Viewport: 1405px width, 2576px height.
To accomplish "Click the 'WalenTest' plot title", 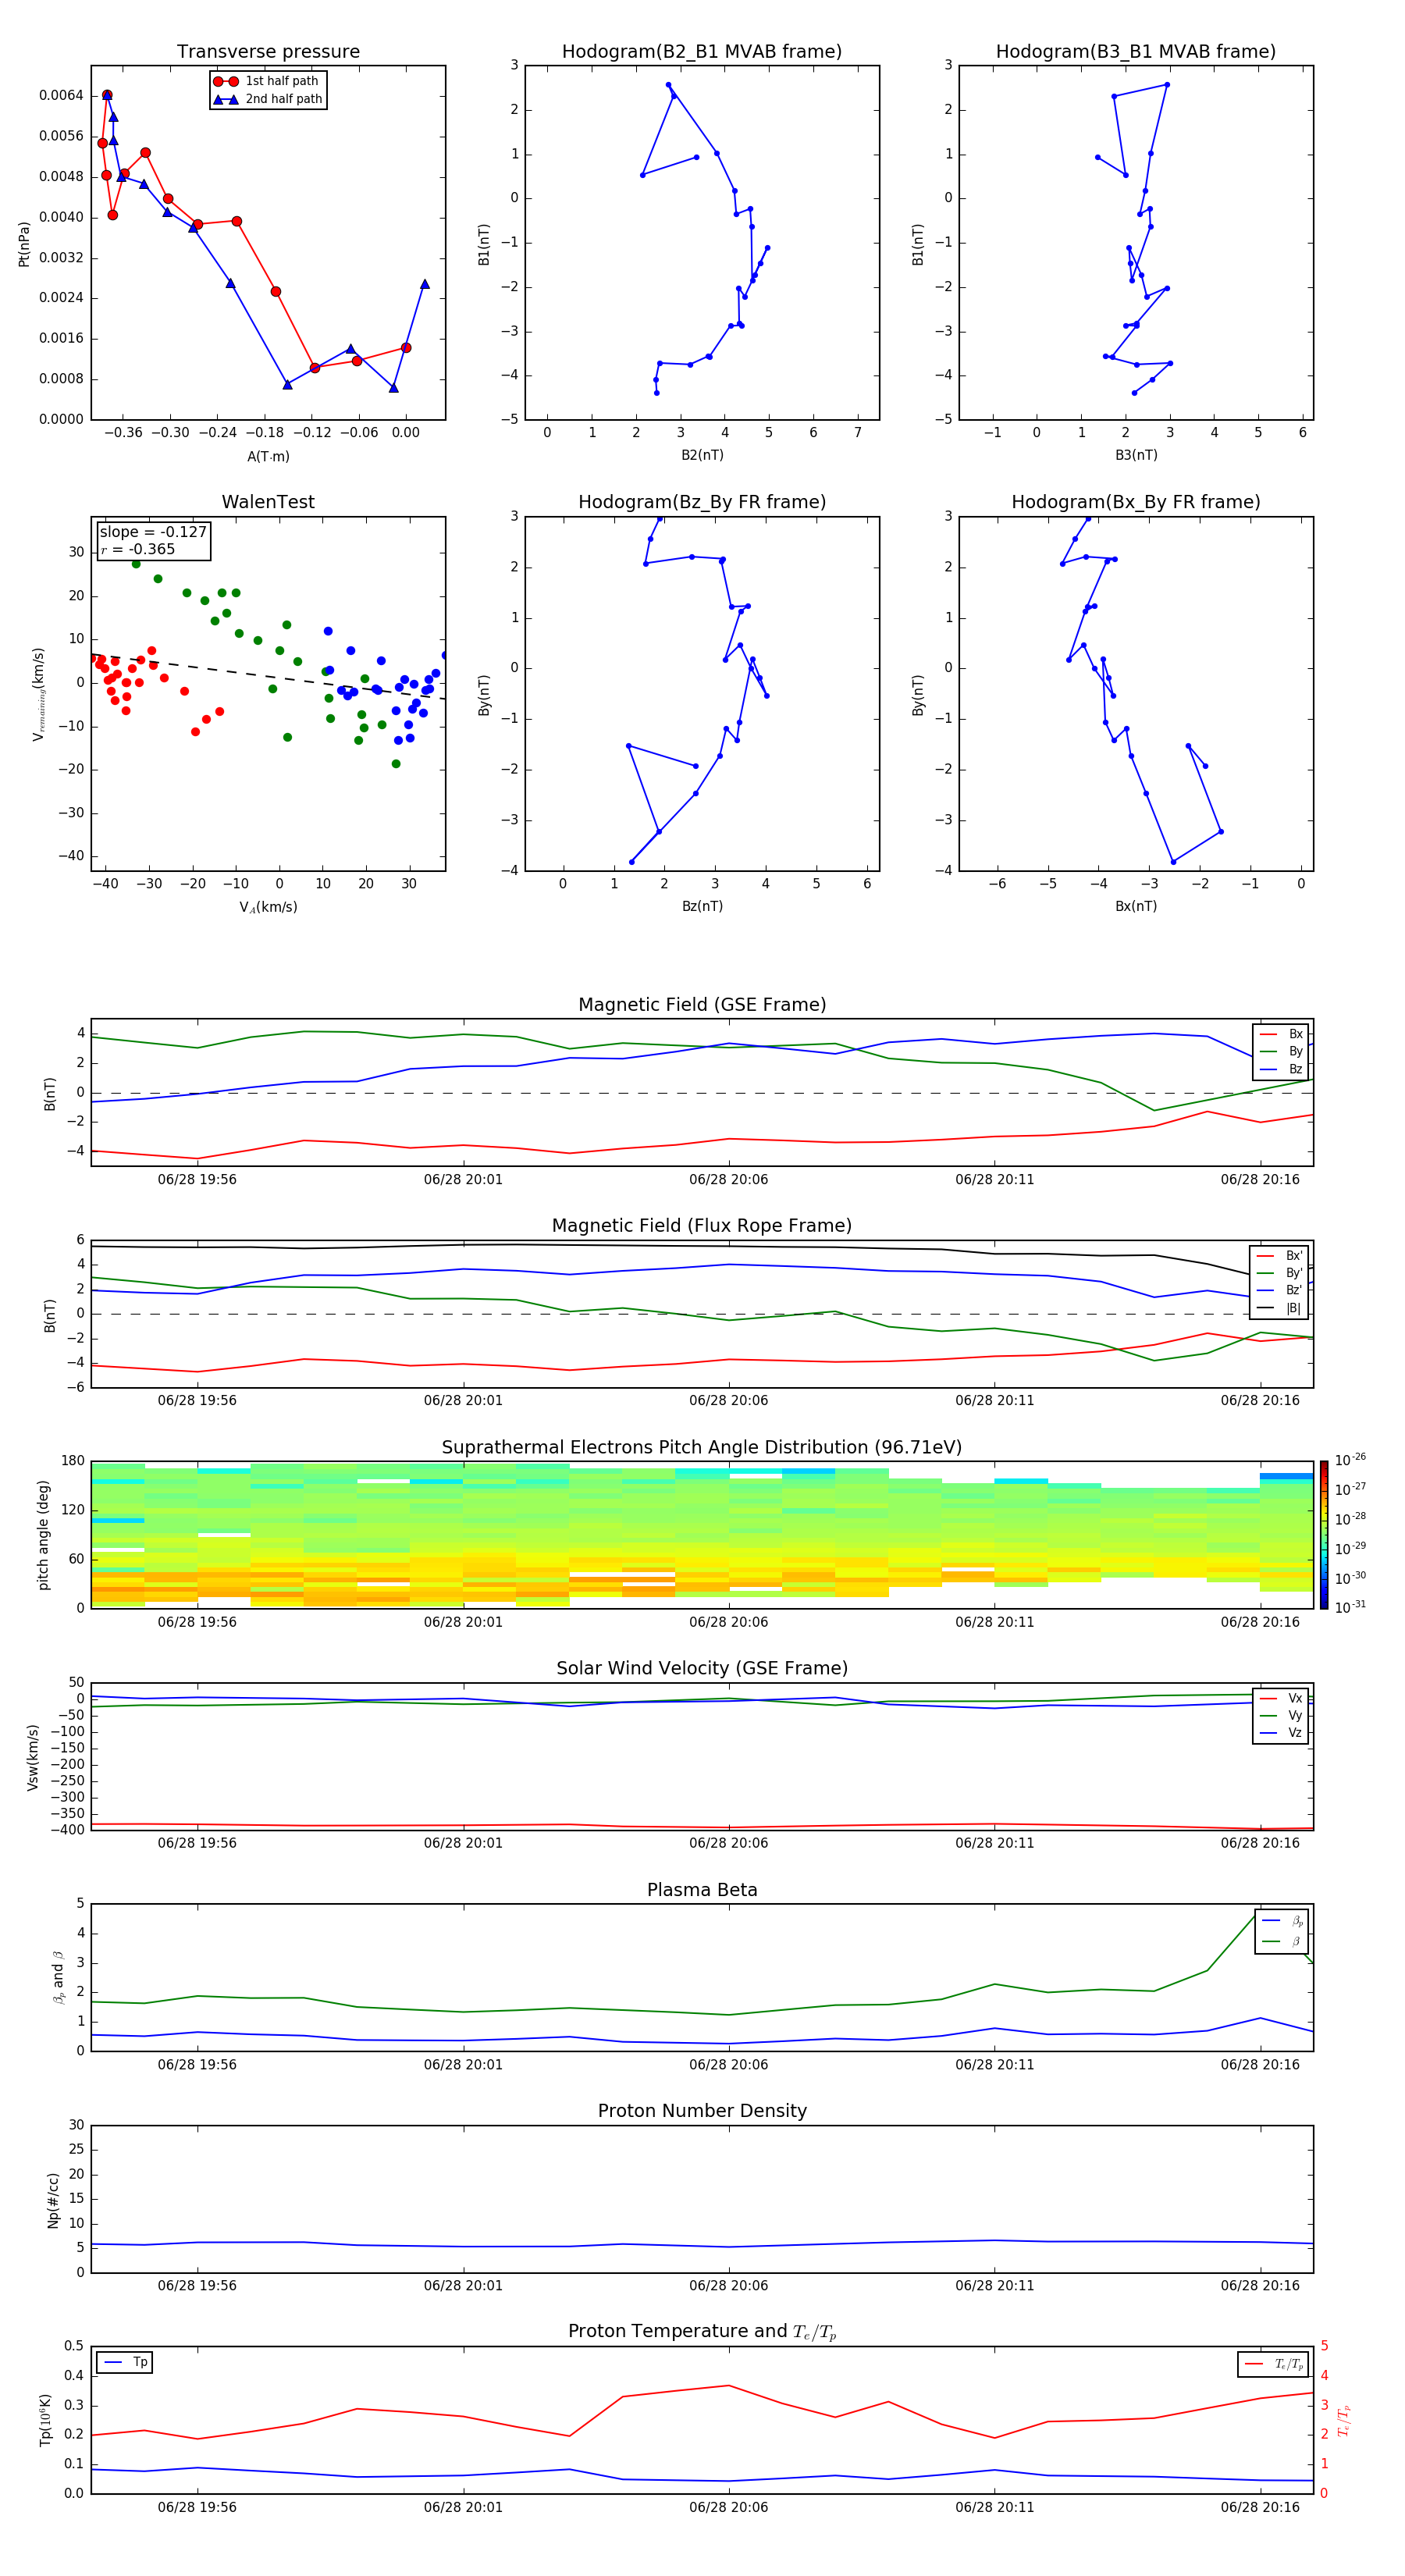I will [268, 502].
